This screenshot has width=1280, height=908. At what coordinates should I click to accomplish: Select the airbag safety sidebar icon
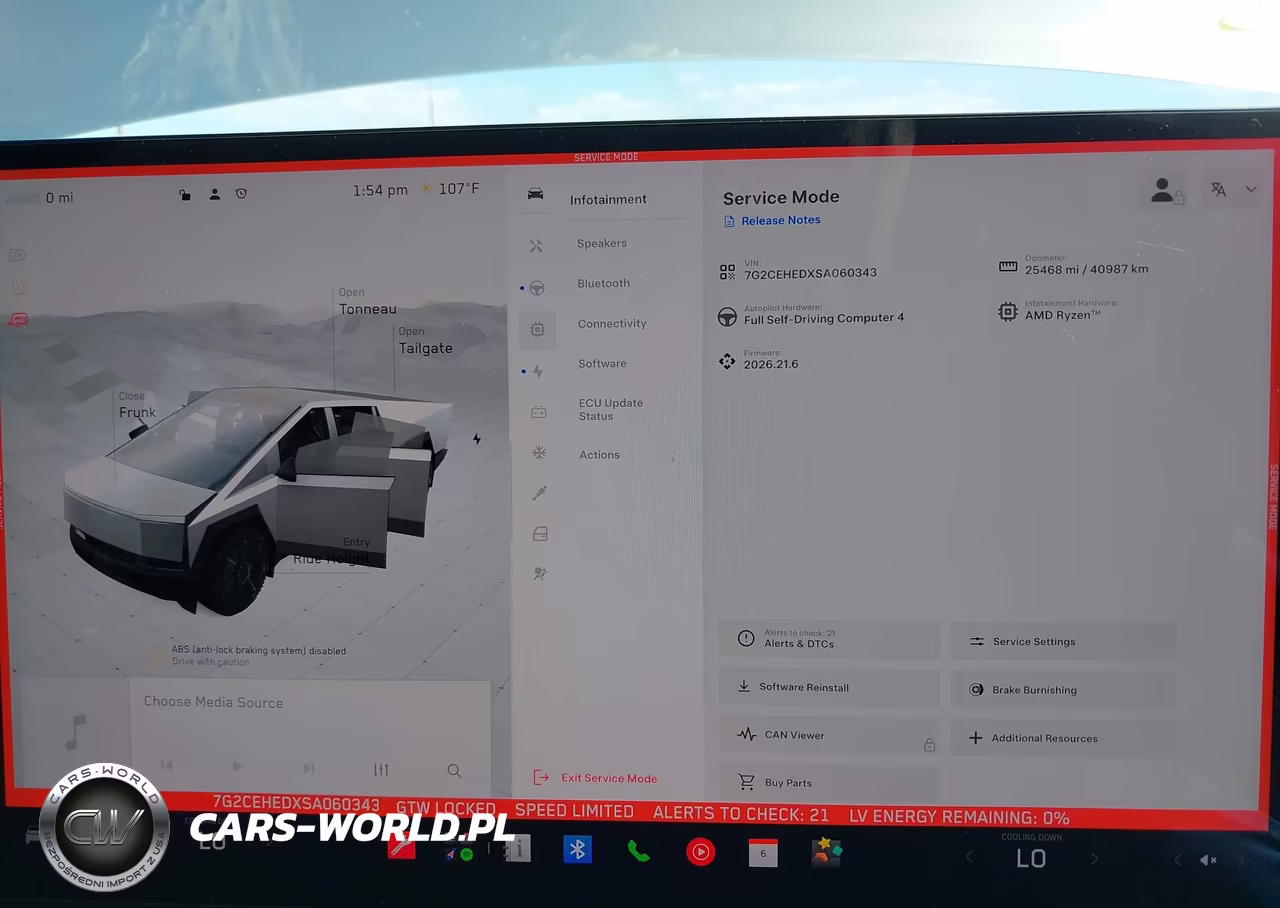pyautogui.click(x=540, y=574)
